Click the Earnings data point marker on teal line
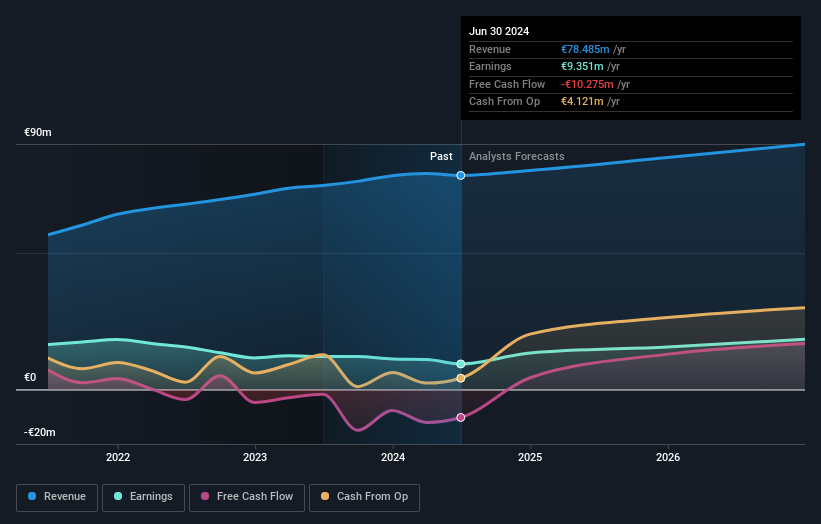Image resolution: width=821 pixels, height=524 pixels. (461, 364)
